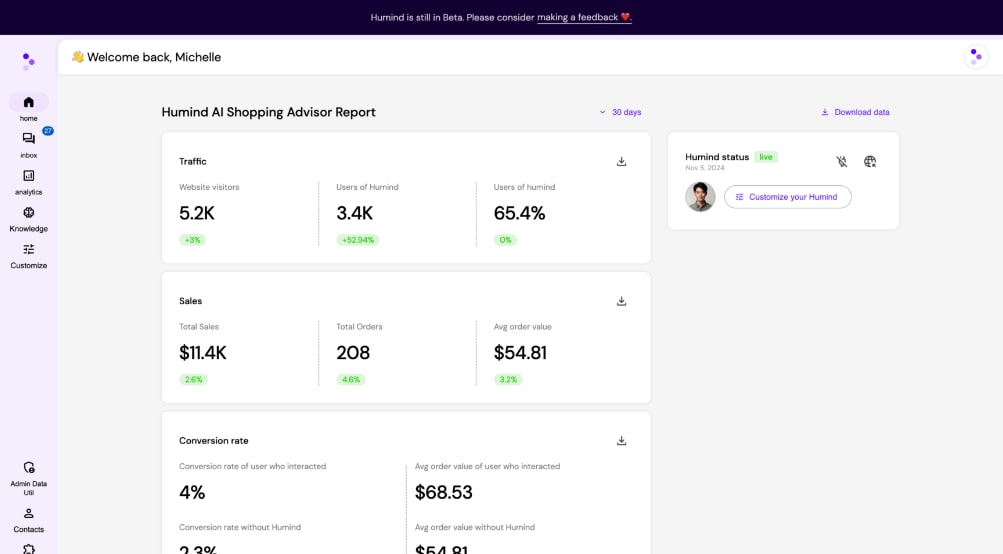Viewport: 1003px width, 554px height.
Task: Click the Download data link
Action: (x=855, y=112)
